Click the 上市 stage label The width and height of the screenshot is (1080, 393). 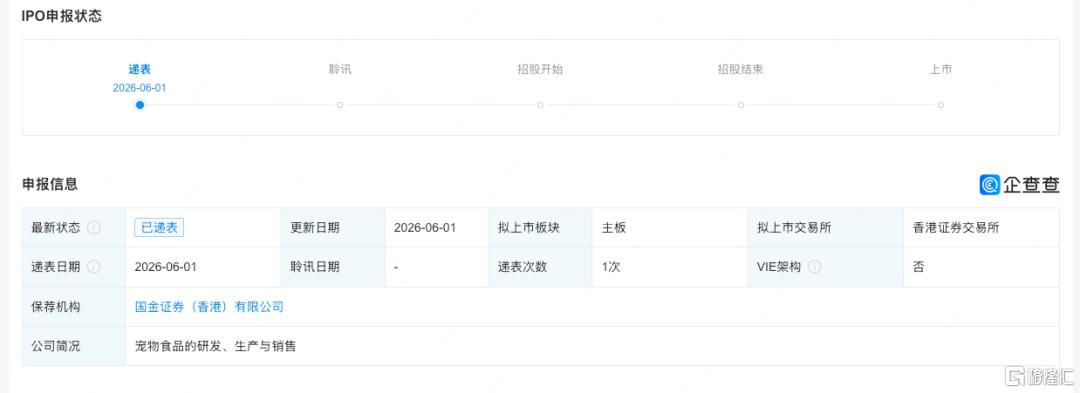940,70
